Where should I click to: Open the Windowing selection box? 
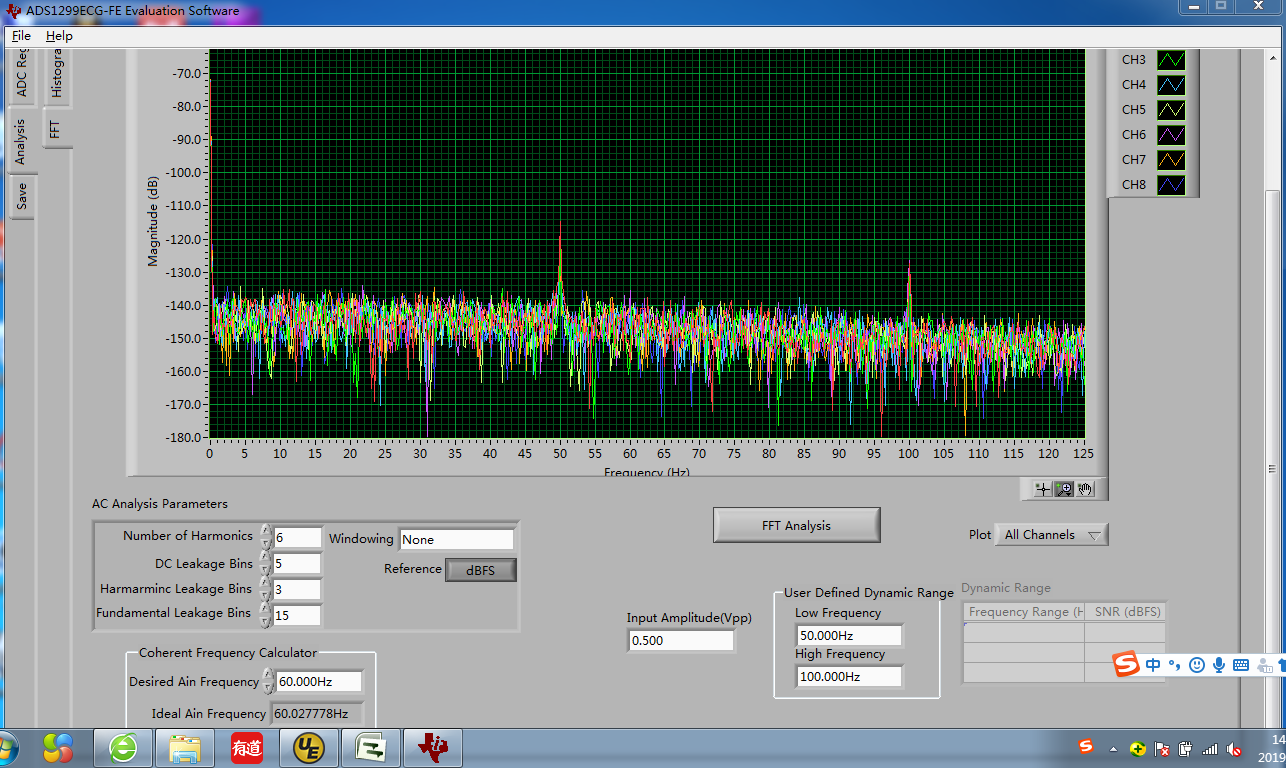coord(456,539)
